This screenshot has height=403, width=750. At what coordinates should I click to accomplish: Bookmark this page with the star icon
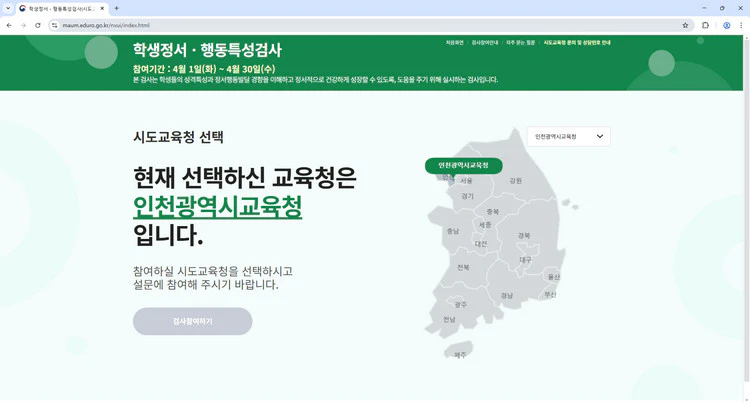(x=685, y=25)
